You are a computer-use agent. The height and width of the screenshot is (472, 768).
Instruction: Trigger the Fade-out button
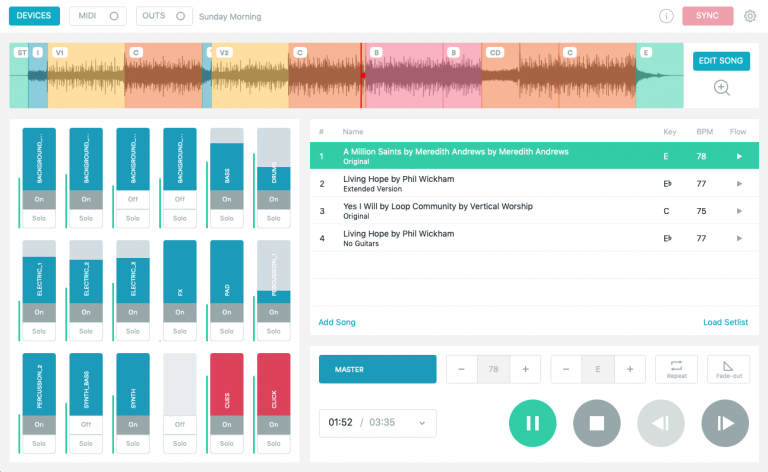click(728, 369)
